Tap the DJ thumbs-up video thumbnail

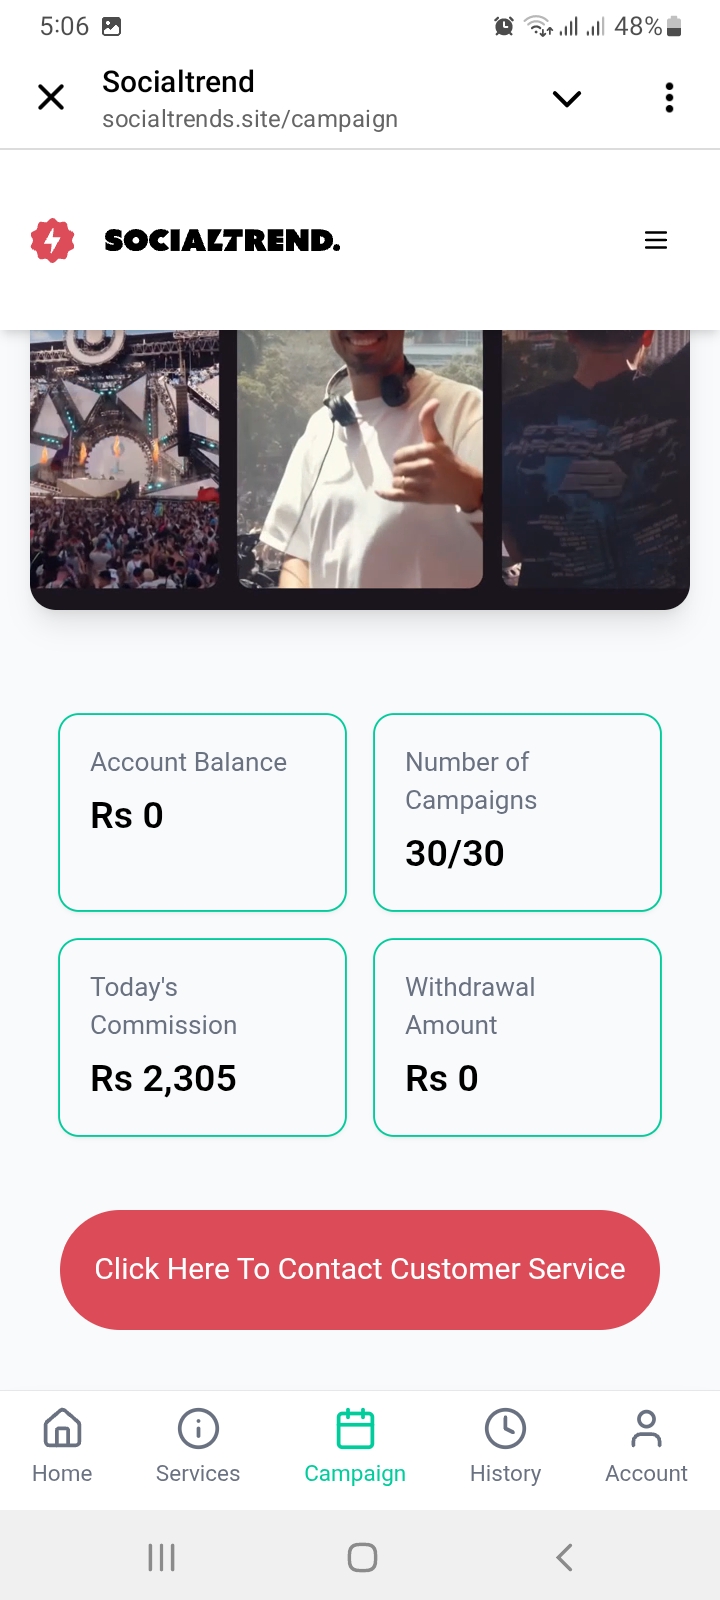click(x=360, y=460)
